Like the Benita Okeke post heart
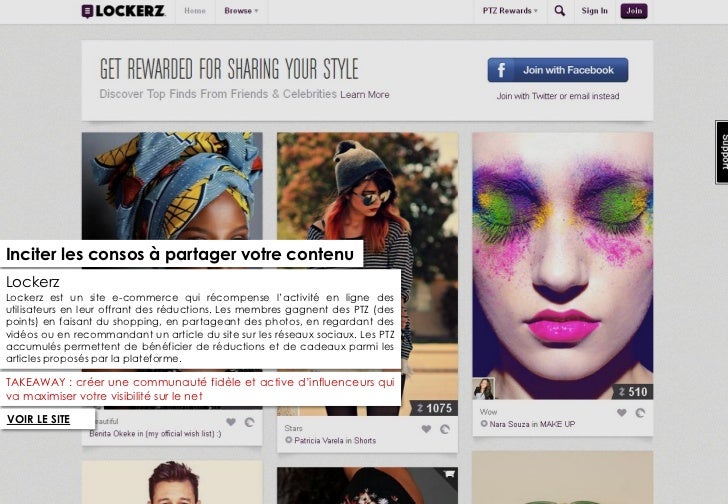This screenshot has width=728, height=504. click(x=231, y=422)
